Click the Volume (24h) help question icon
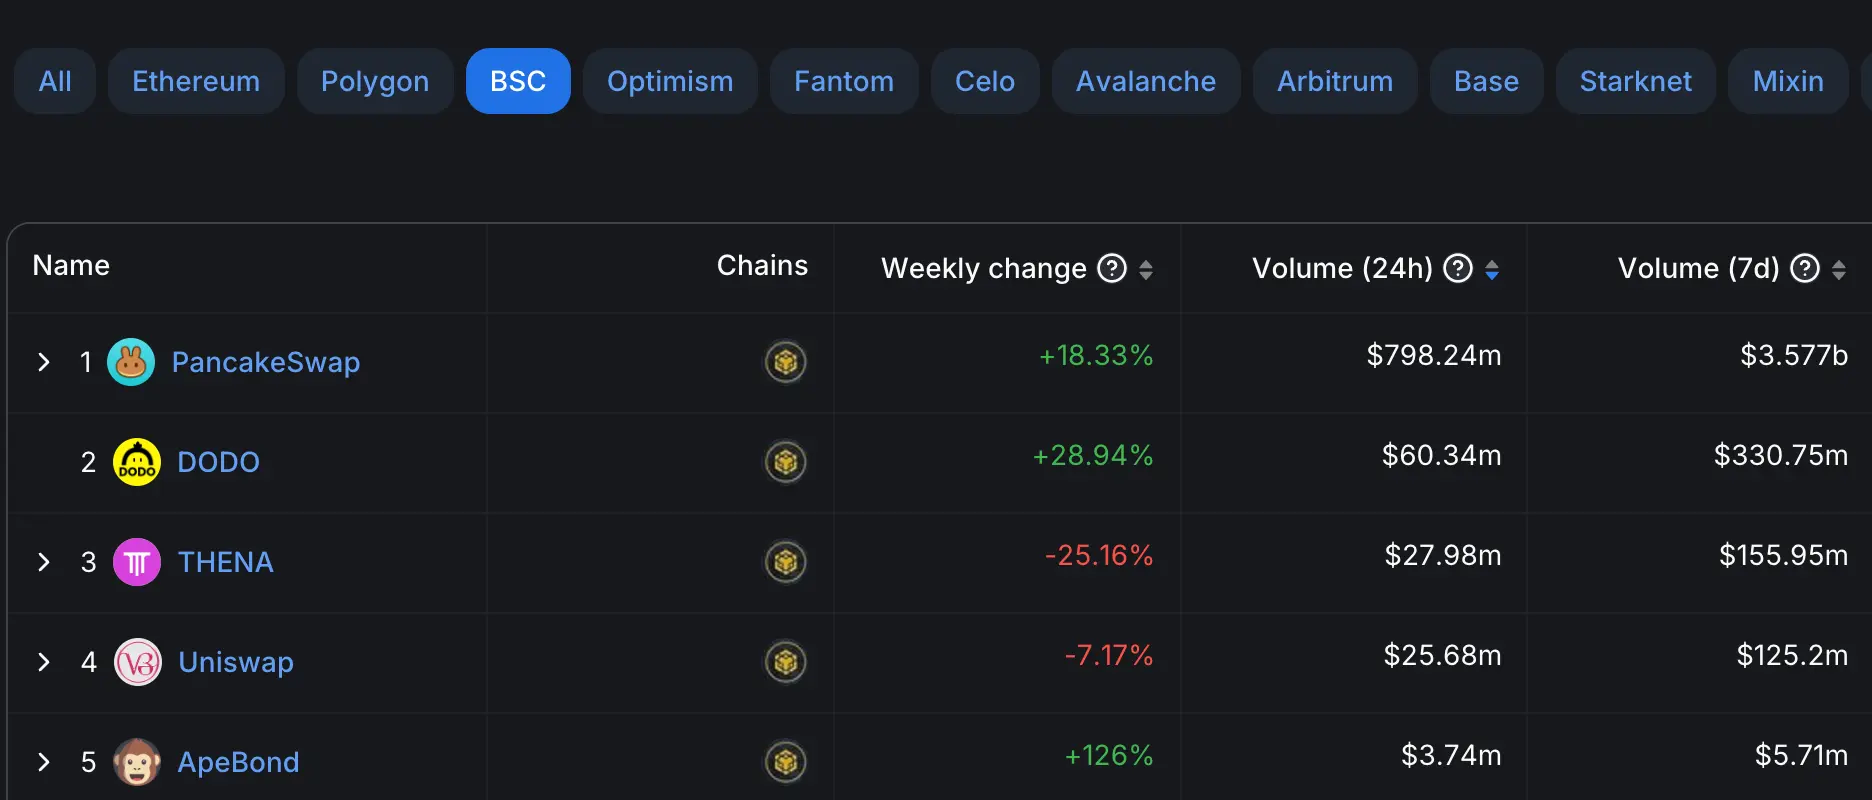 [1458, 268]
